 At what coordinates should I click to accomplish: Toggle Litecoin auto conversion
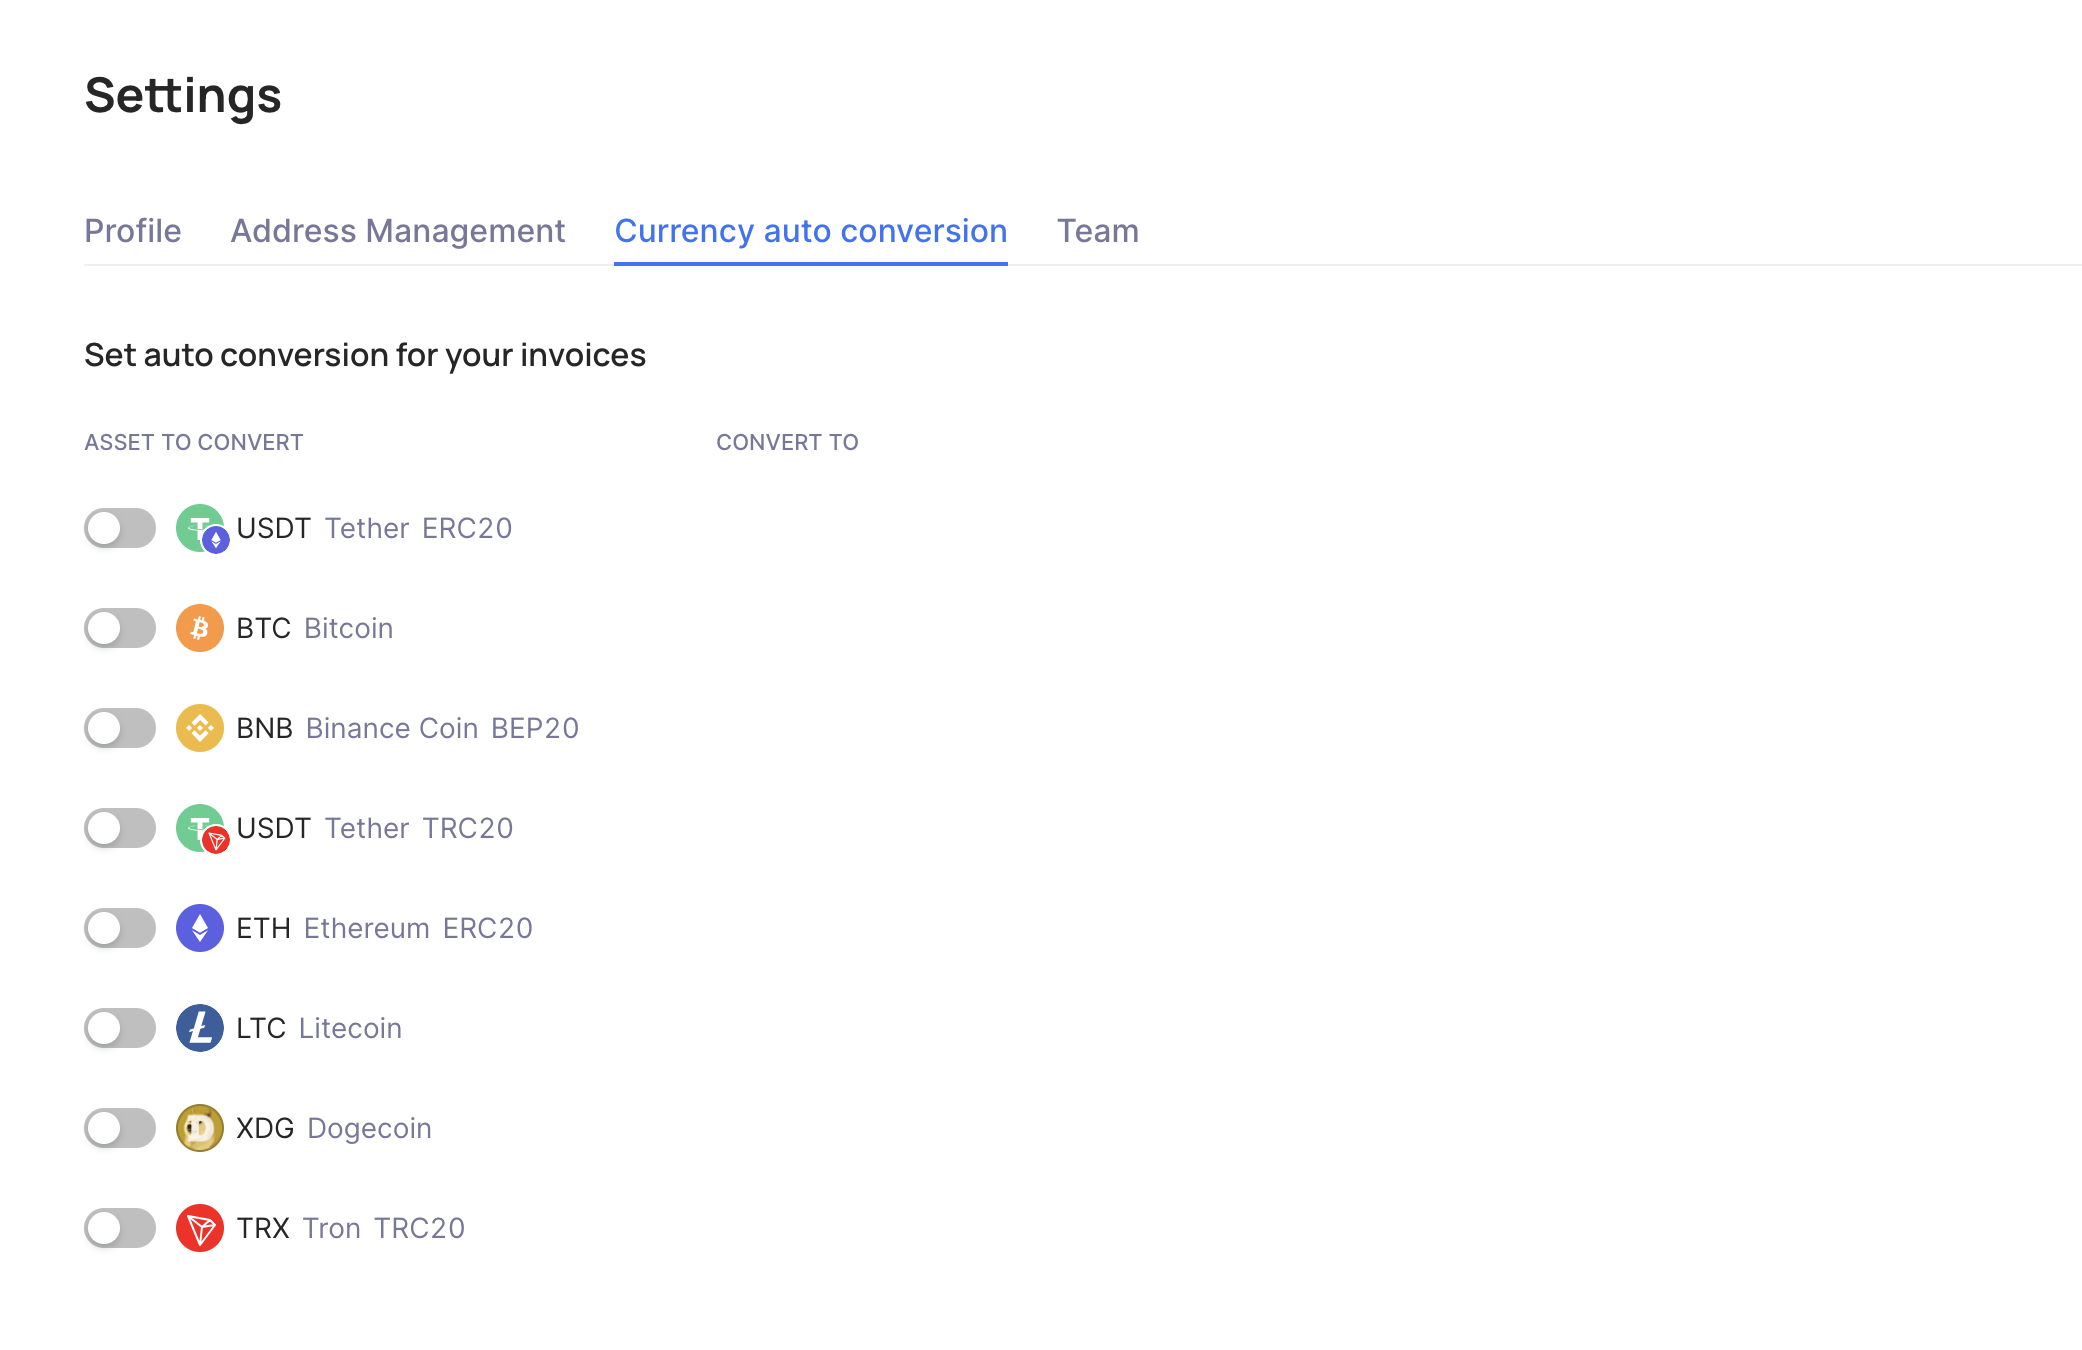coord(120,1028)
